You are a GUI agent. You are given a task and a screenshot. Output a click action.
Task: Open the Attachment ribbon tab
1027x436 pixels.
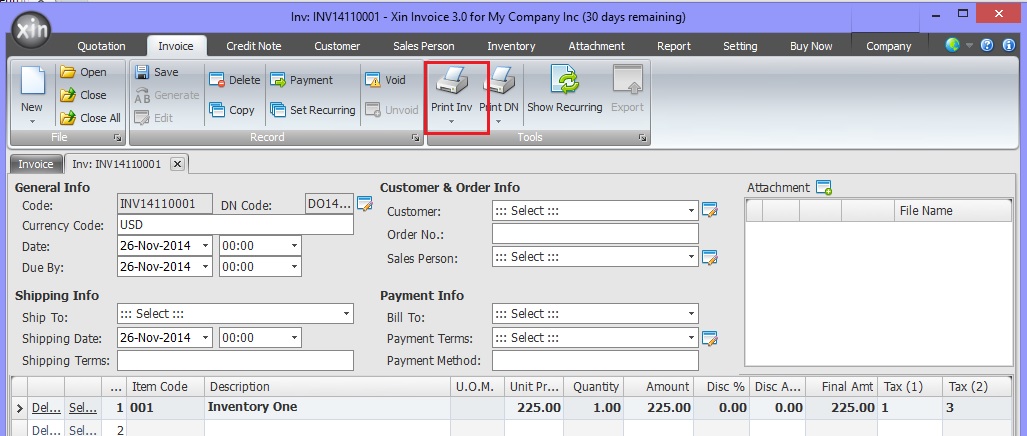[x=597, y=46]
